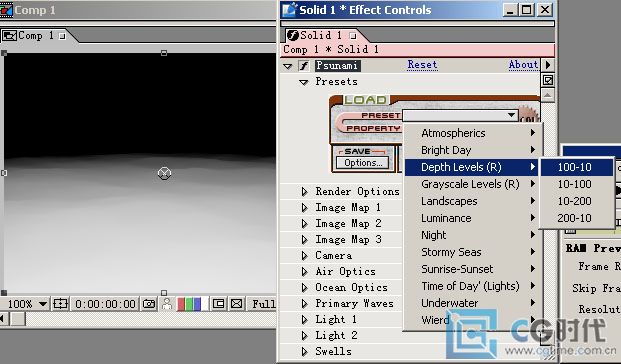621x364 pixels.
Task: Choose the 200-10 depth preset
Action: pos(576,218)
